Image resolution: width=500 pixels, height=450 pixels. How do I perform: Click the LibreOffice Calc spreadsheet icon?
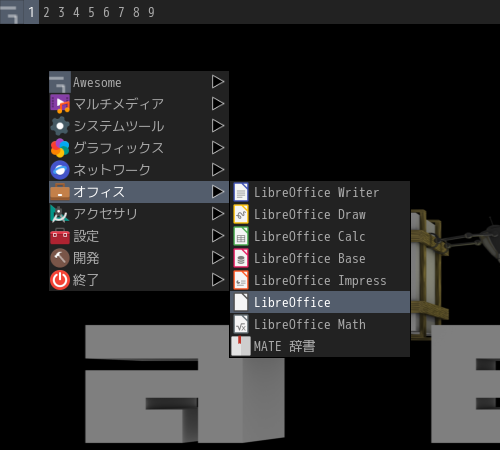point(241,236)
